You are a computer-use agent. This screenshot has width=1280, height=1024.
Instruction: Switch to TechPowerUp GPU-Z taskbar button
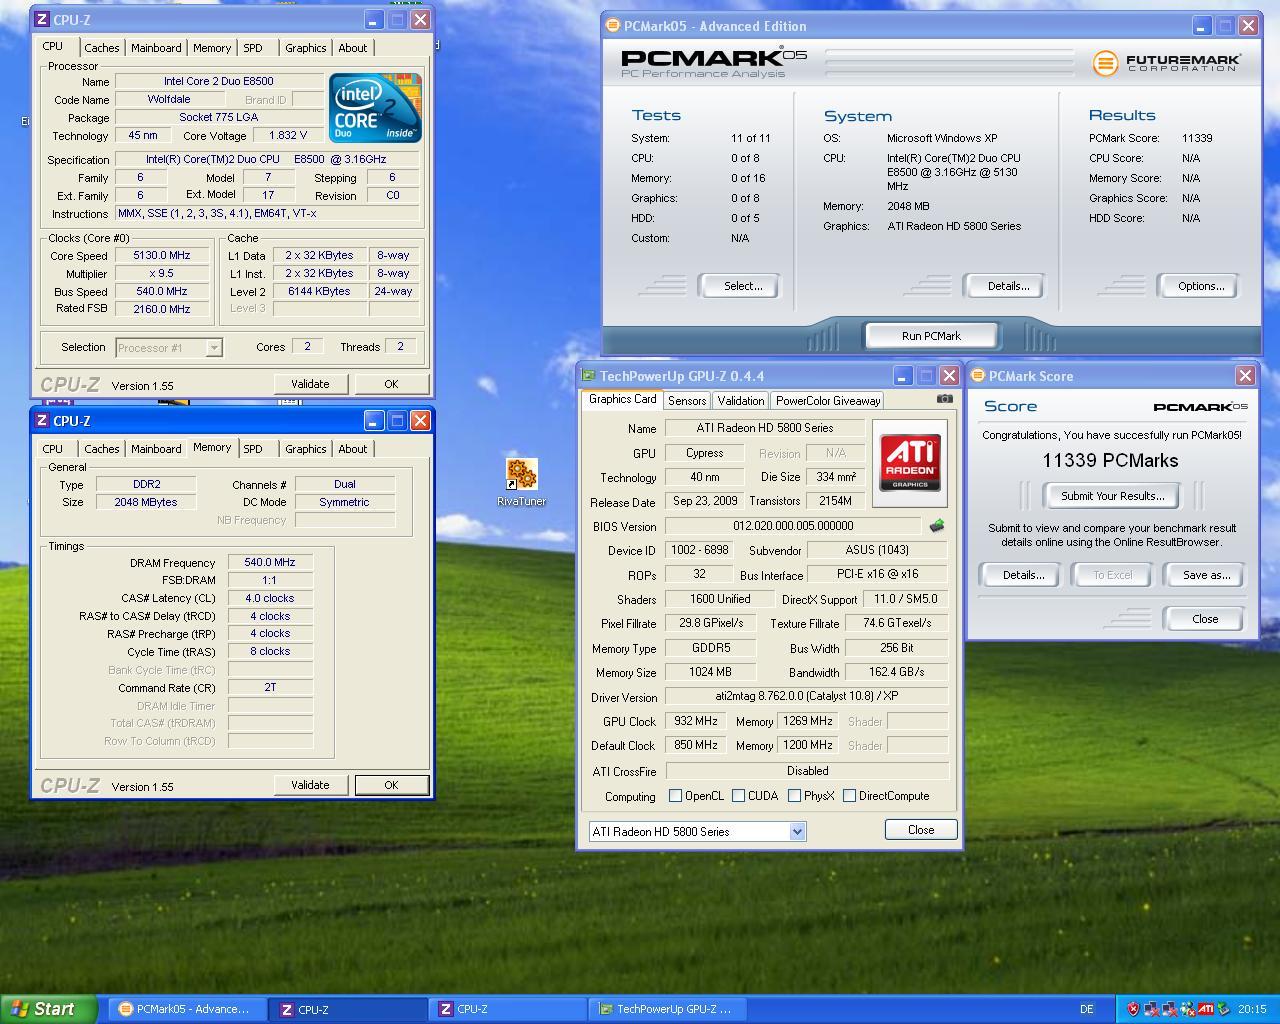pyautogui.click(x=668, y=1009)
